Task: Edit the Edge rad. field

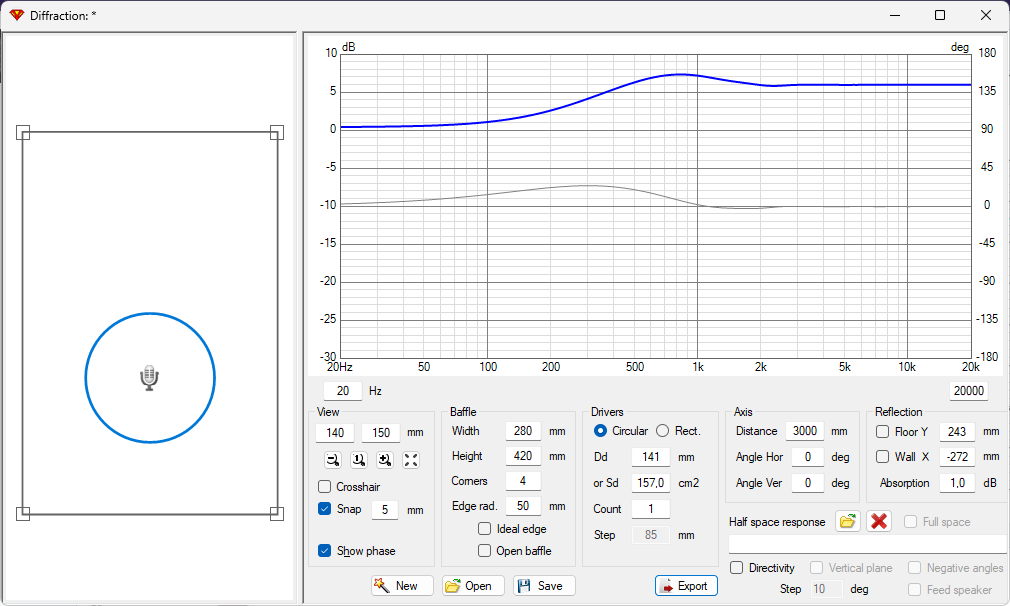Action: (523, 506)
